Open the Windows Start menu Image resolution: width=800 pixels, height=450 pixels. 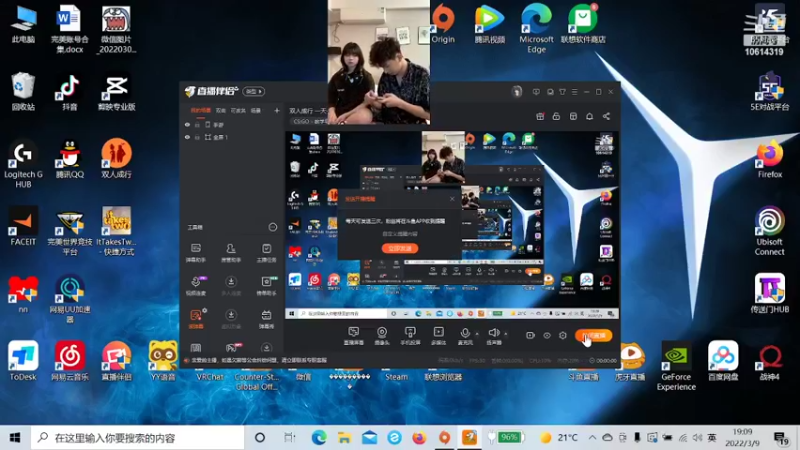pos(15,438)
